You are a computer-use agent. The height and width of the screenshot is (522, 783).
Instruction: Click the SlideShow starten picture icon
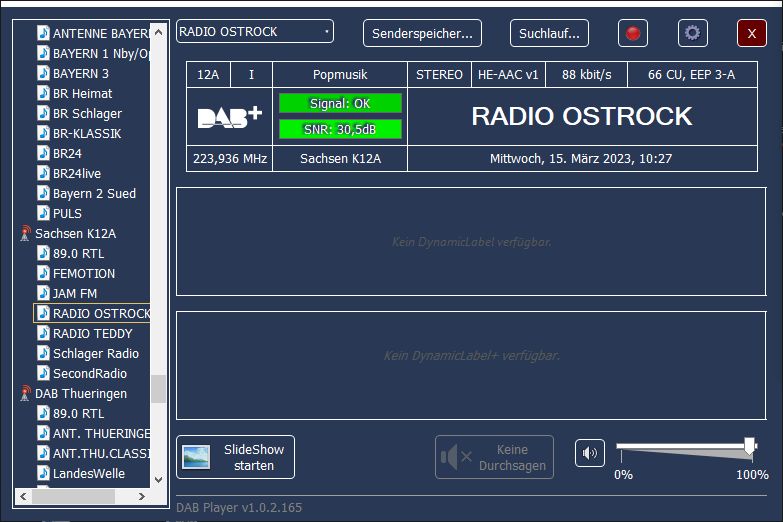pos(196,457)
